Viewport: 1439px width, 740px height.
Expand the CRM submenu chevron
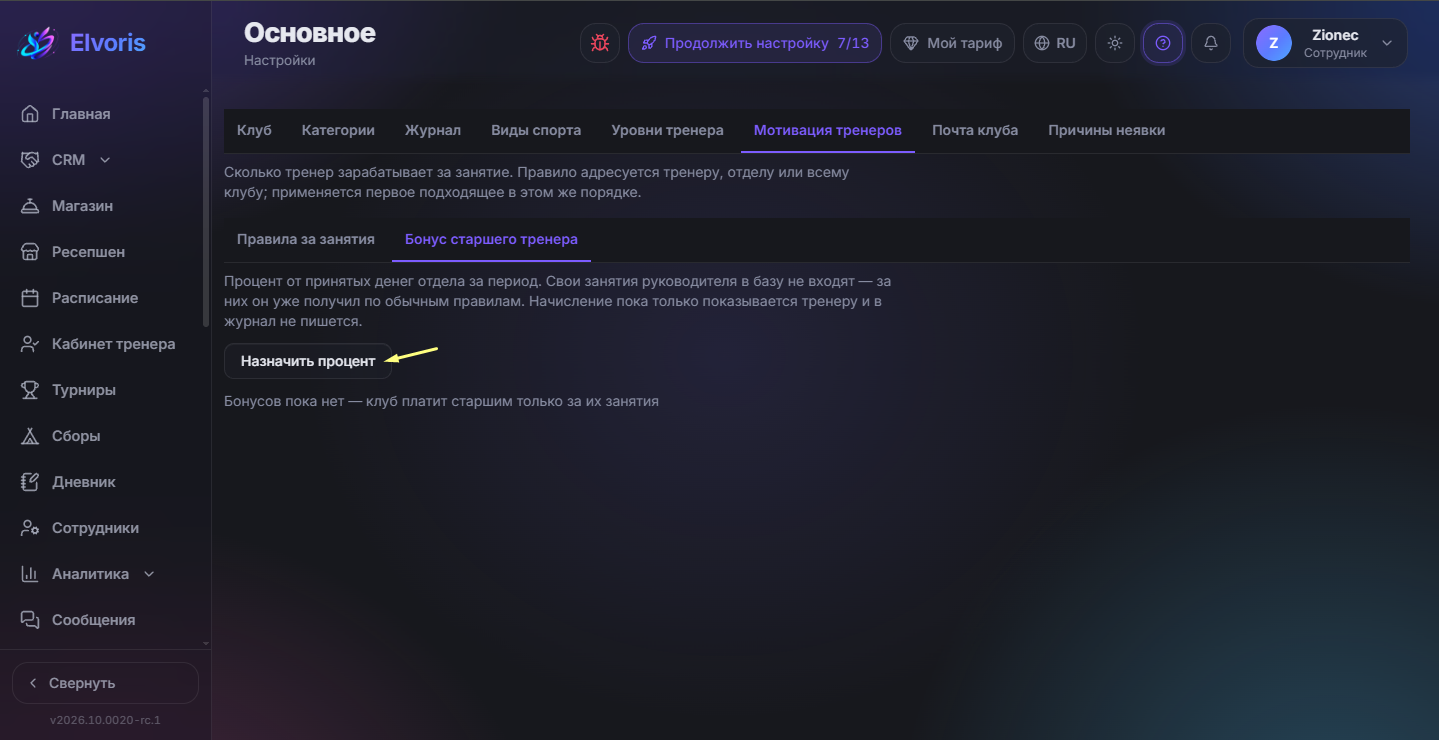point(105,160)
